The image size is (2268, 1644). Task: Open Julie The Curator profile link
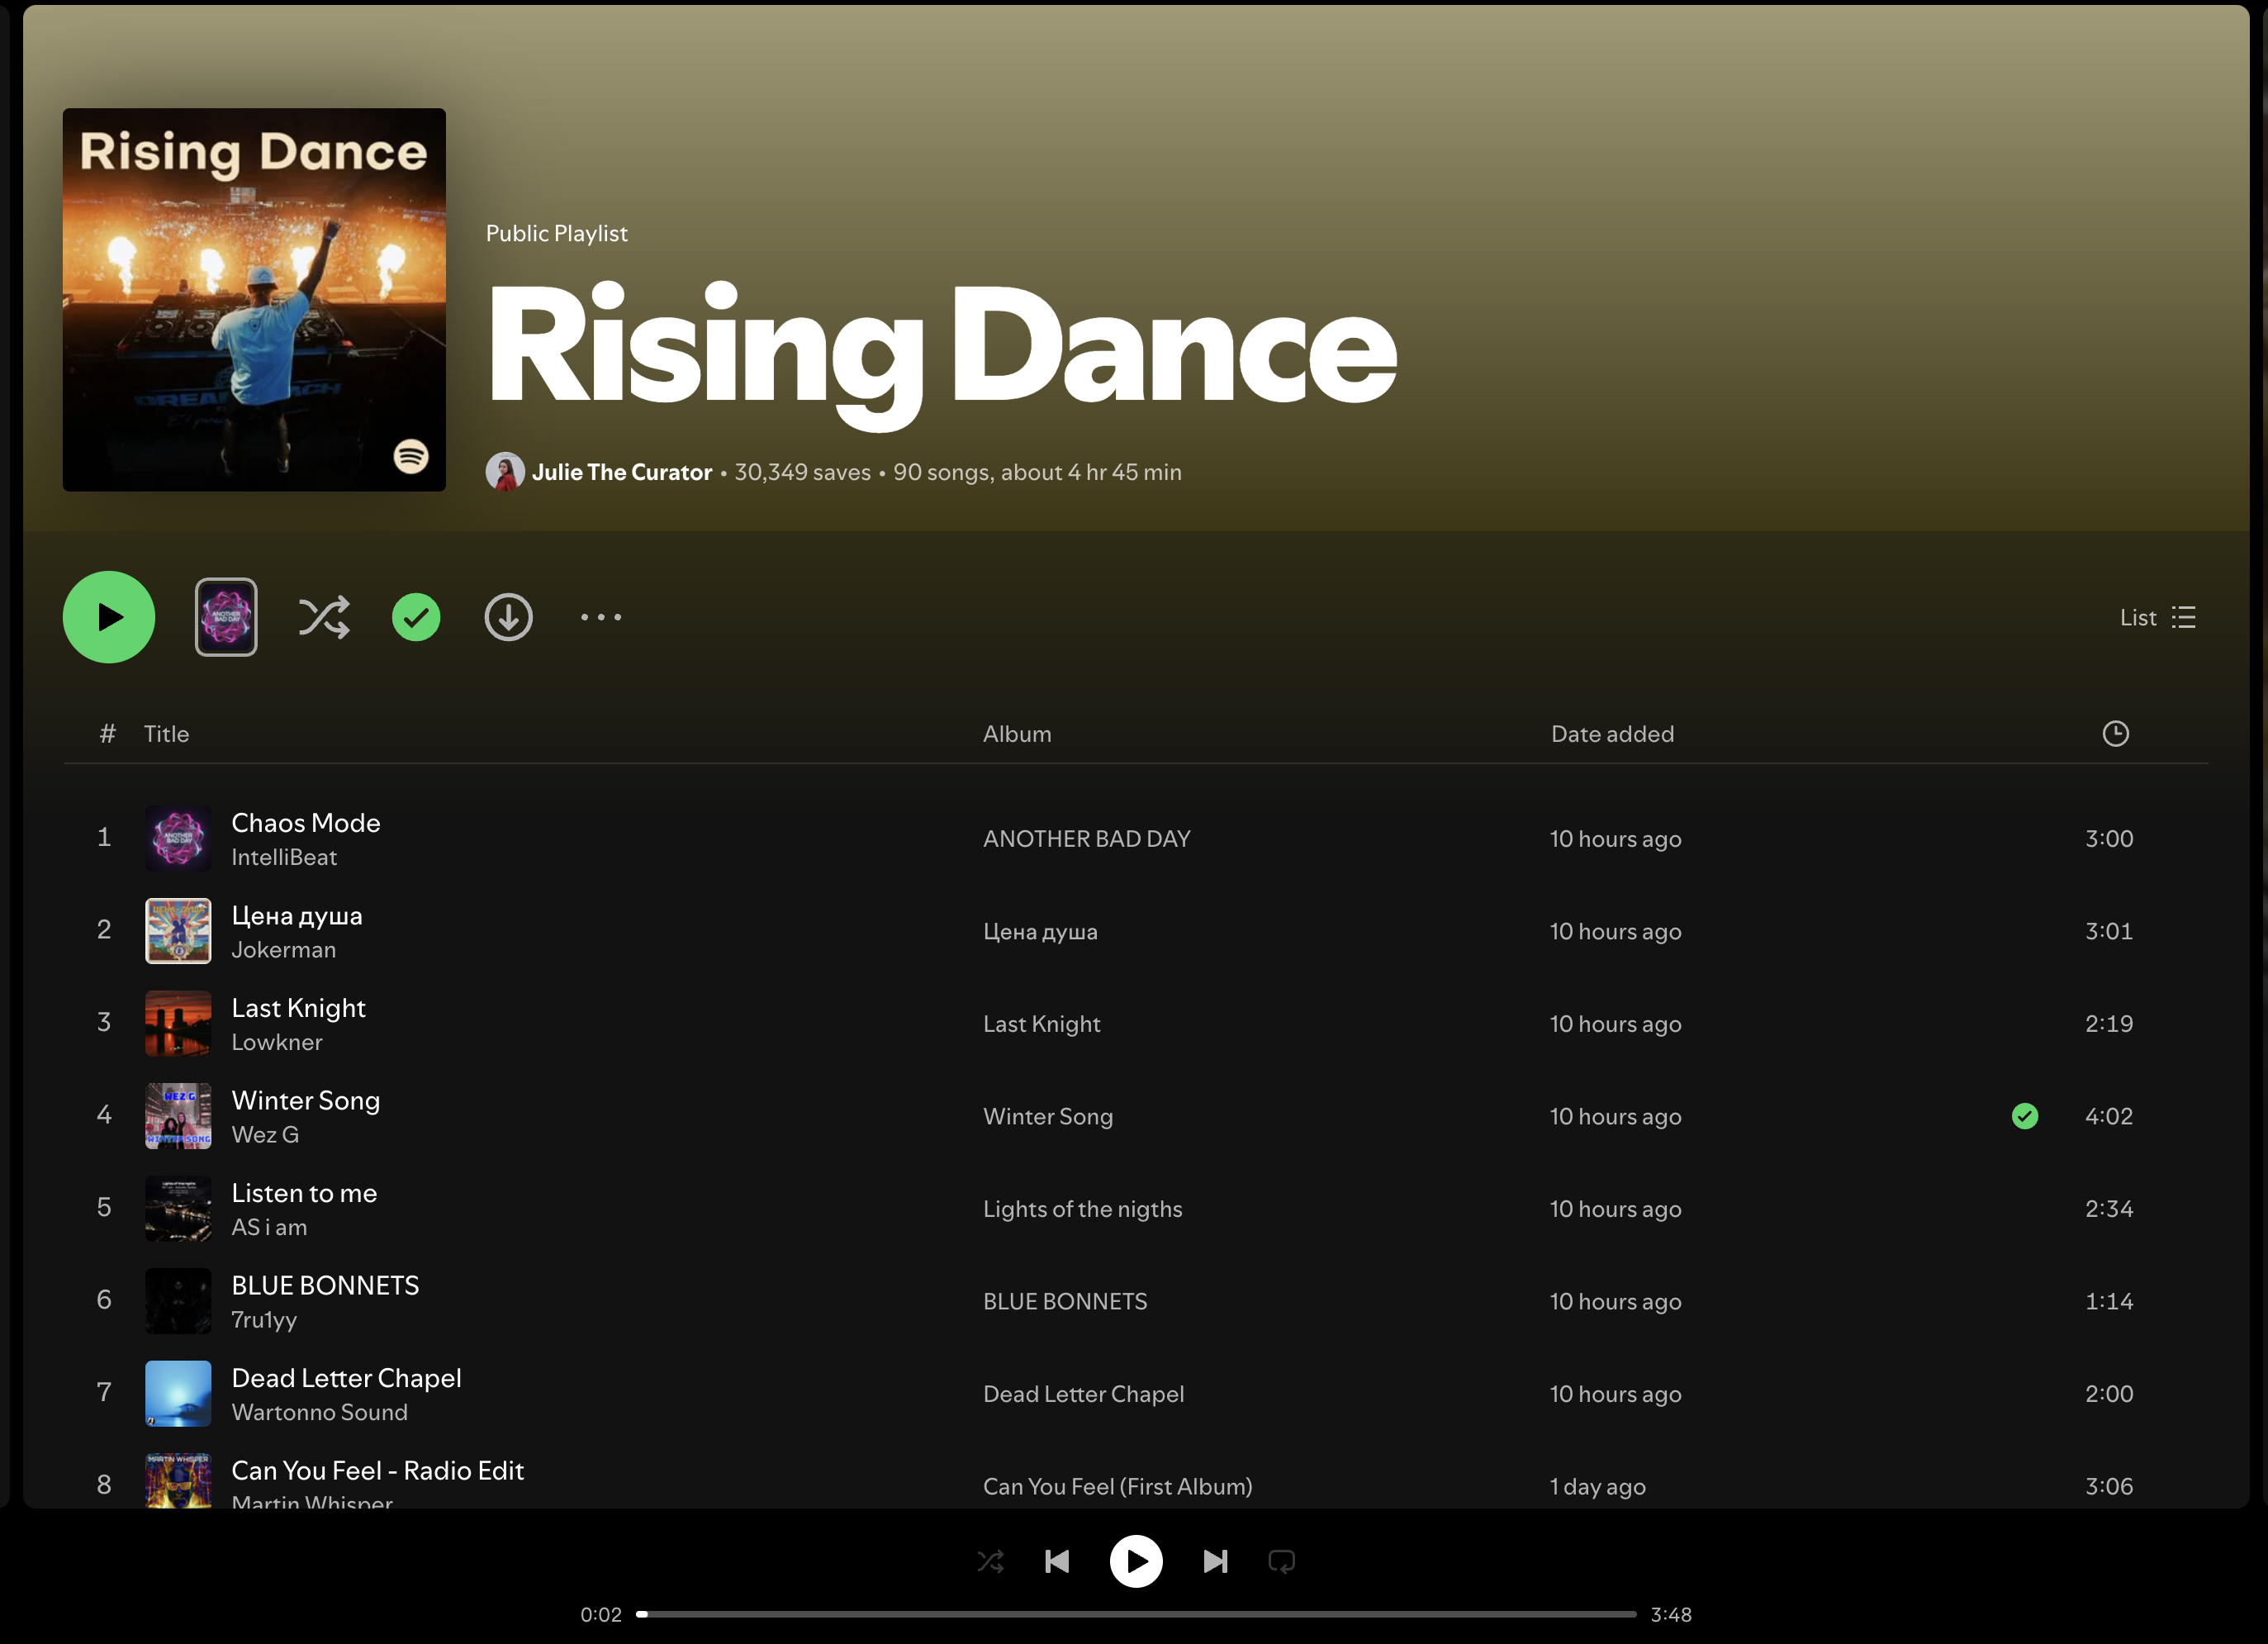pyautogui.click(x=621, y=472)
